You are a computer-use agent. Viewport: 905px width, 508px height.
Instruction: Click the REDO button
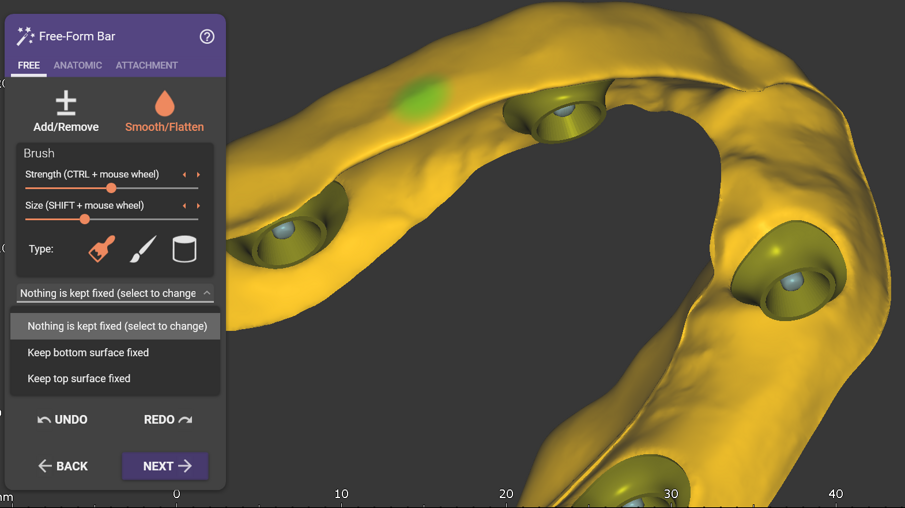point(168,420)
